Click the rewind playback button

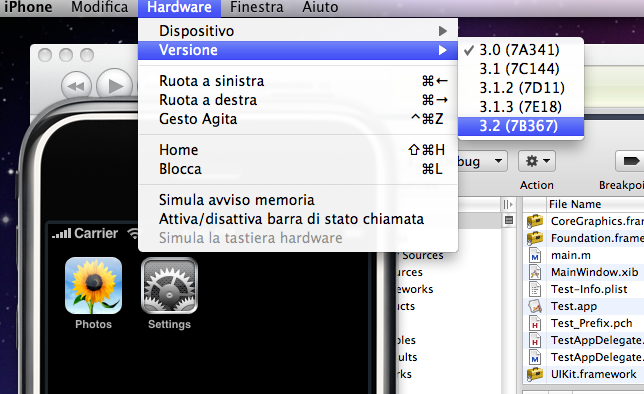pos(76,86)
